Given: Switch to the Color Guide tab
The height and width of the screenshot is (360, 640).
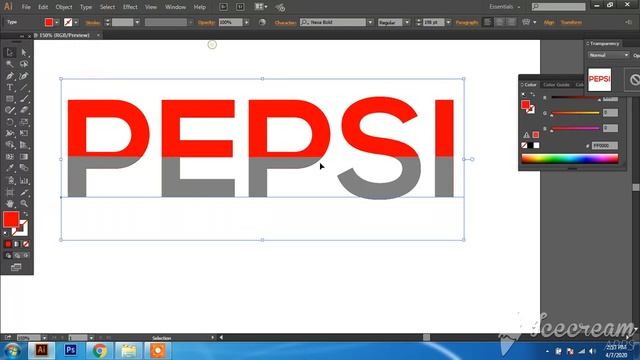Looking at the screenshot, I should pyautogui.click(x=556, y=84).
